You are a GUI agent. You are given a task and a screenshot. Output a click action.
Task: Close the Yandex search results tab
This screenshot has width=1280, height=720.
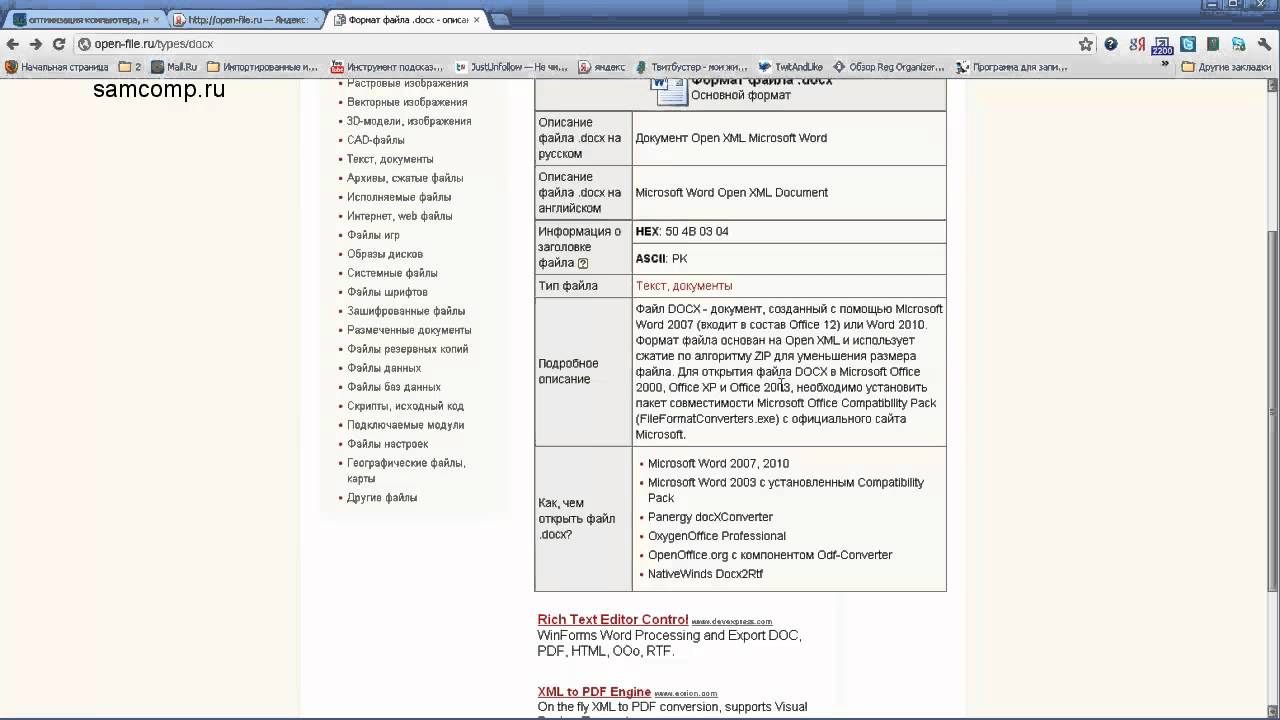coord(316,19)
